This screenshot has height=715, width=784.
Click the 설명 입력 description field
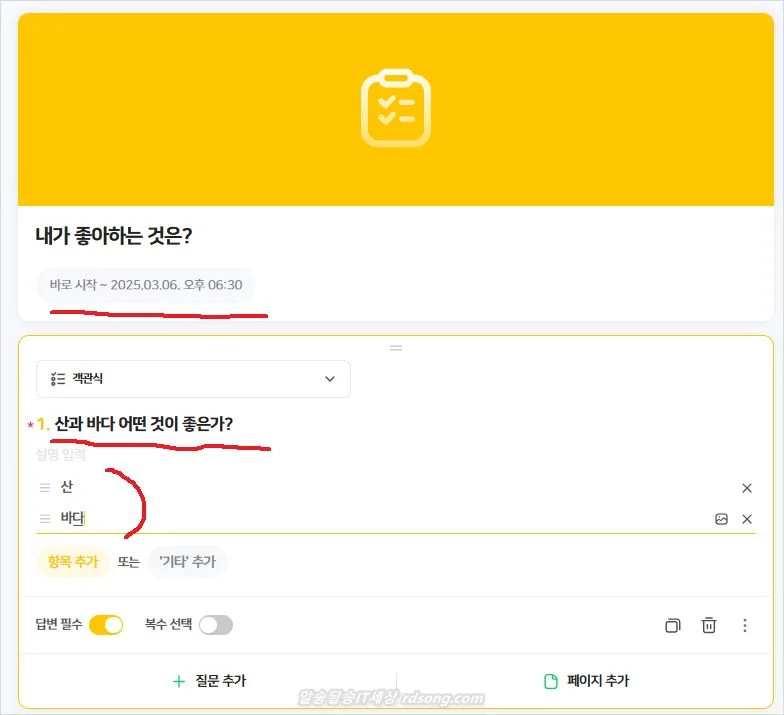point(62,455)
